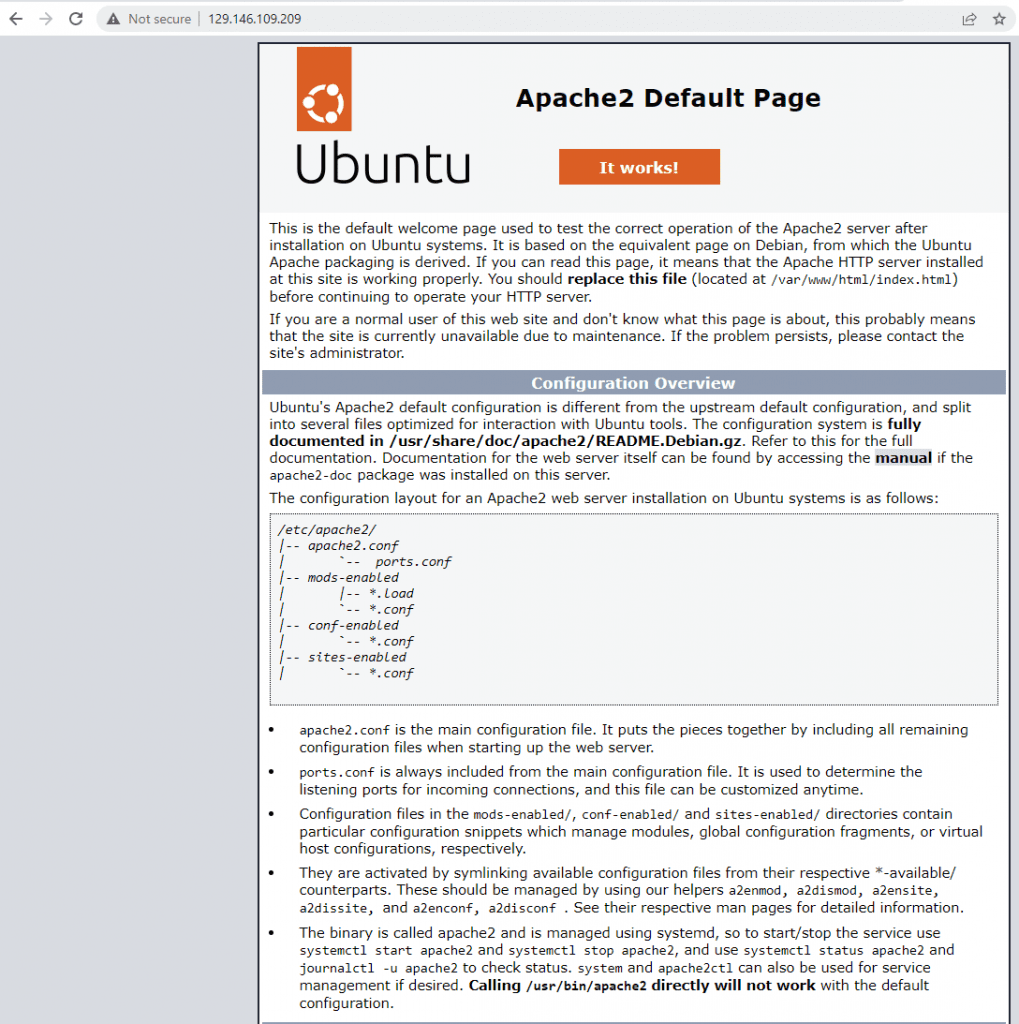Click the "apache2-doc" package name
Image resolution: width=1019 pixels, height=1024 pixels.
[x=311, y=475]
